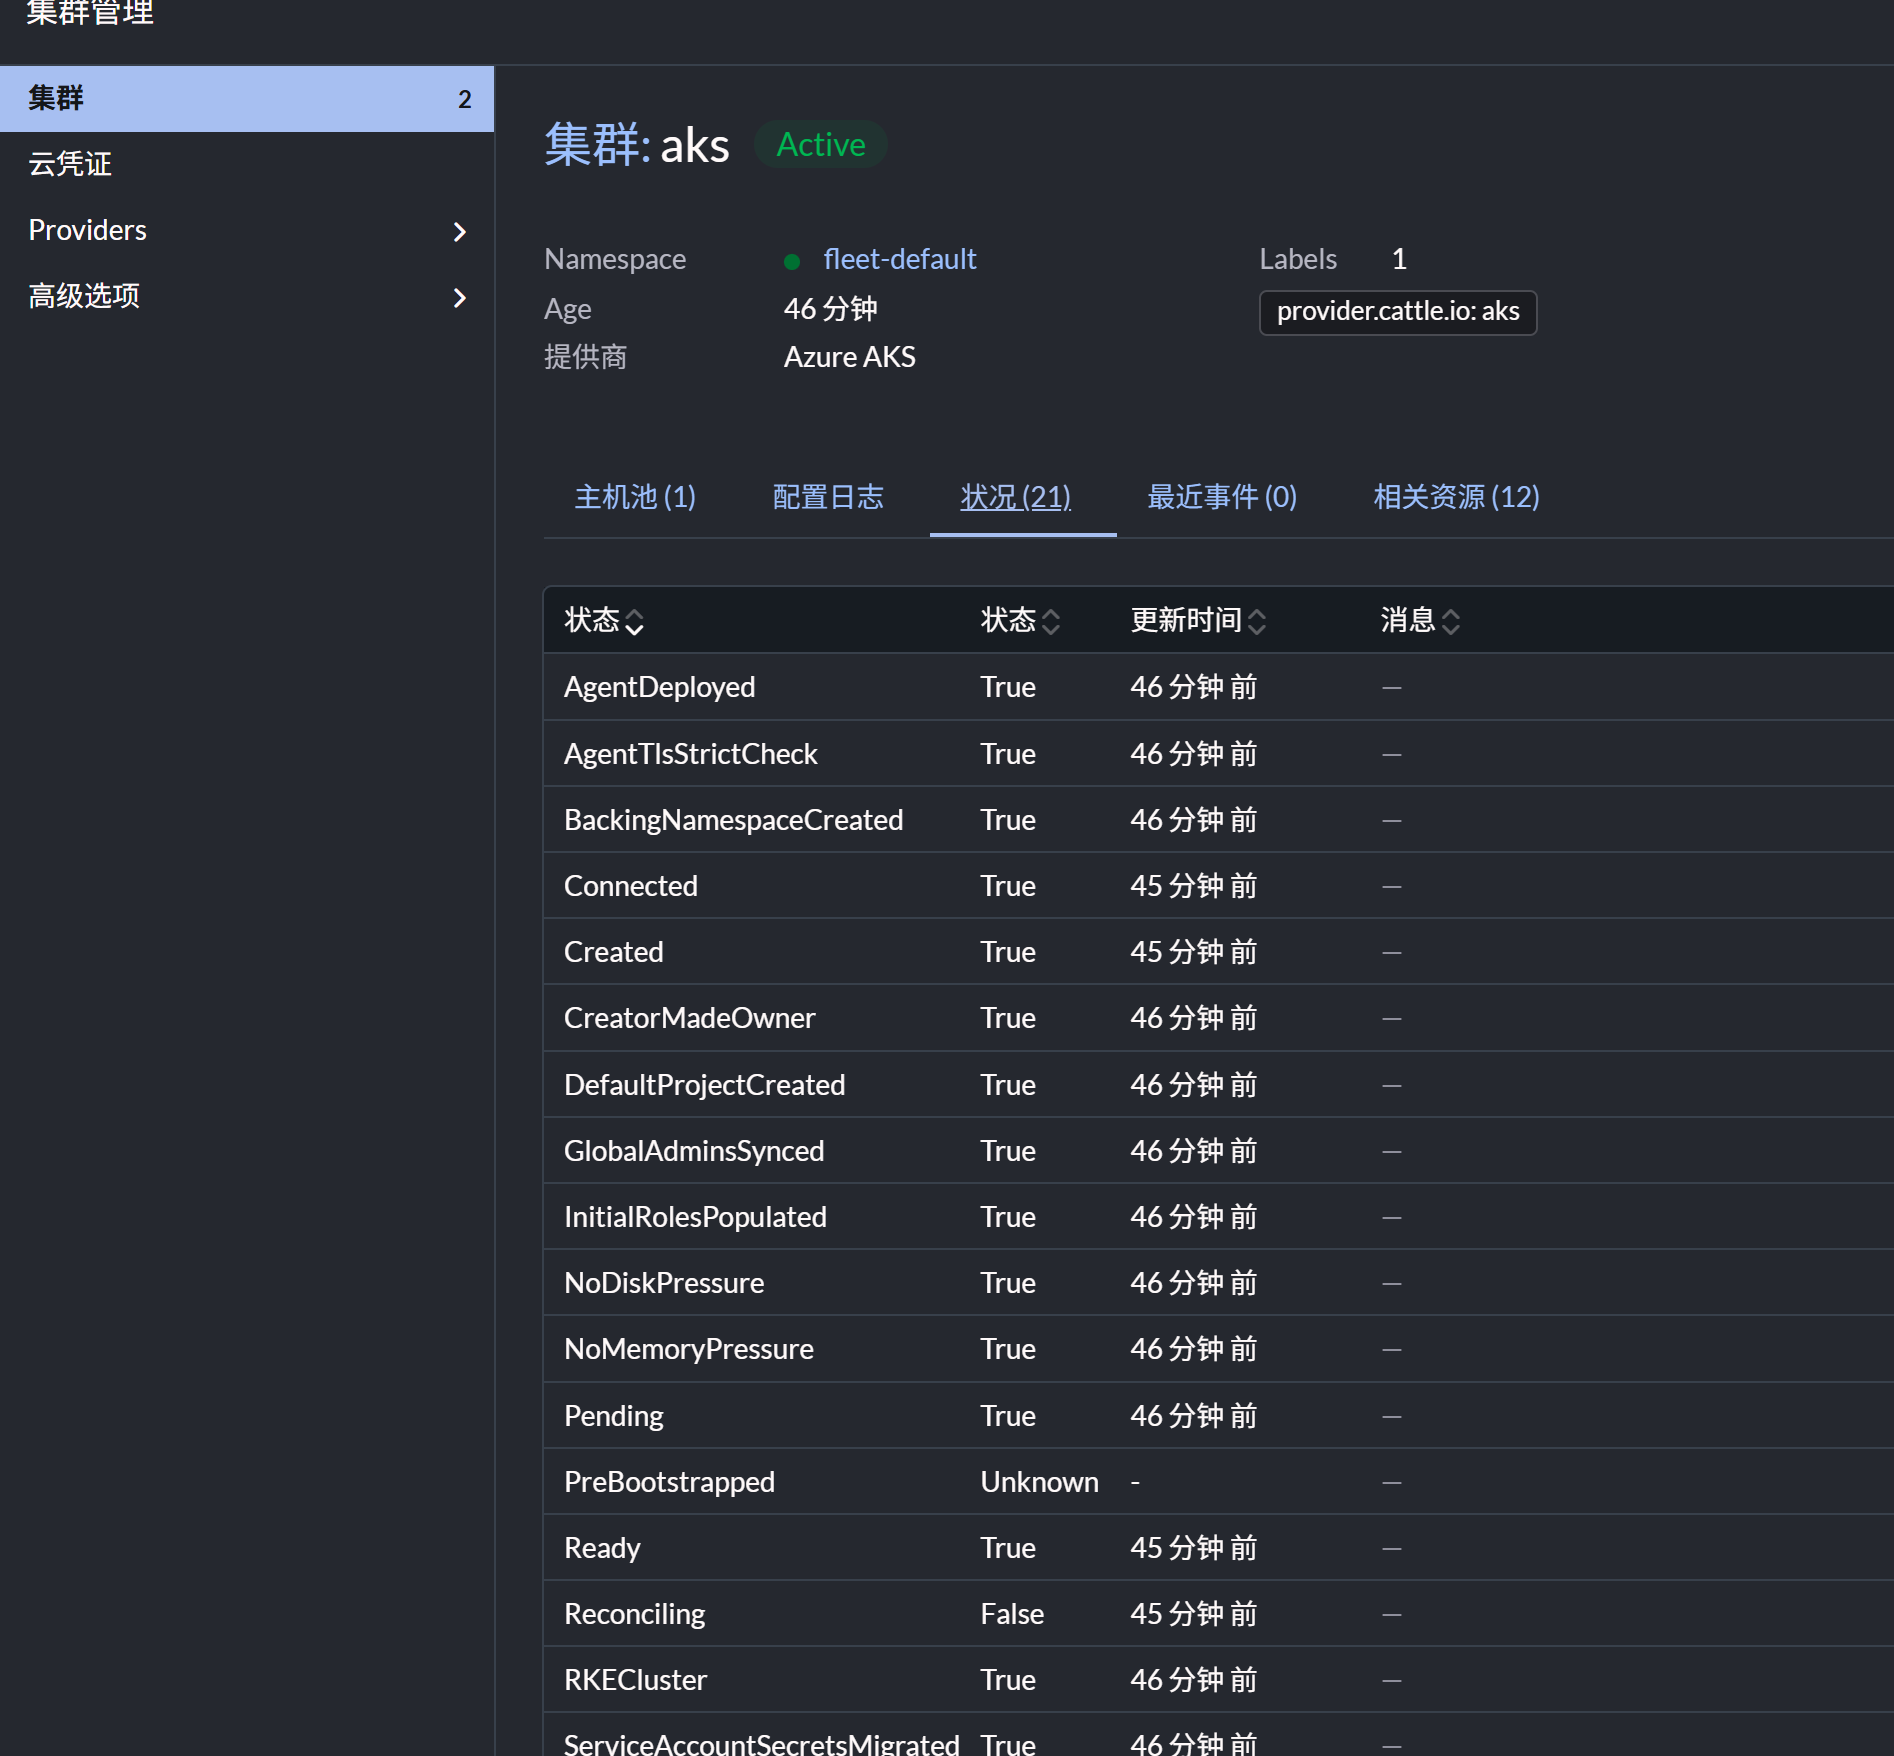This screenshot has height=1756, width=1894.
Task: Expand the Providers sidebar chevron
Action: (x=459, y=231)
